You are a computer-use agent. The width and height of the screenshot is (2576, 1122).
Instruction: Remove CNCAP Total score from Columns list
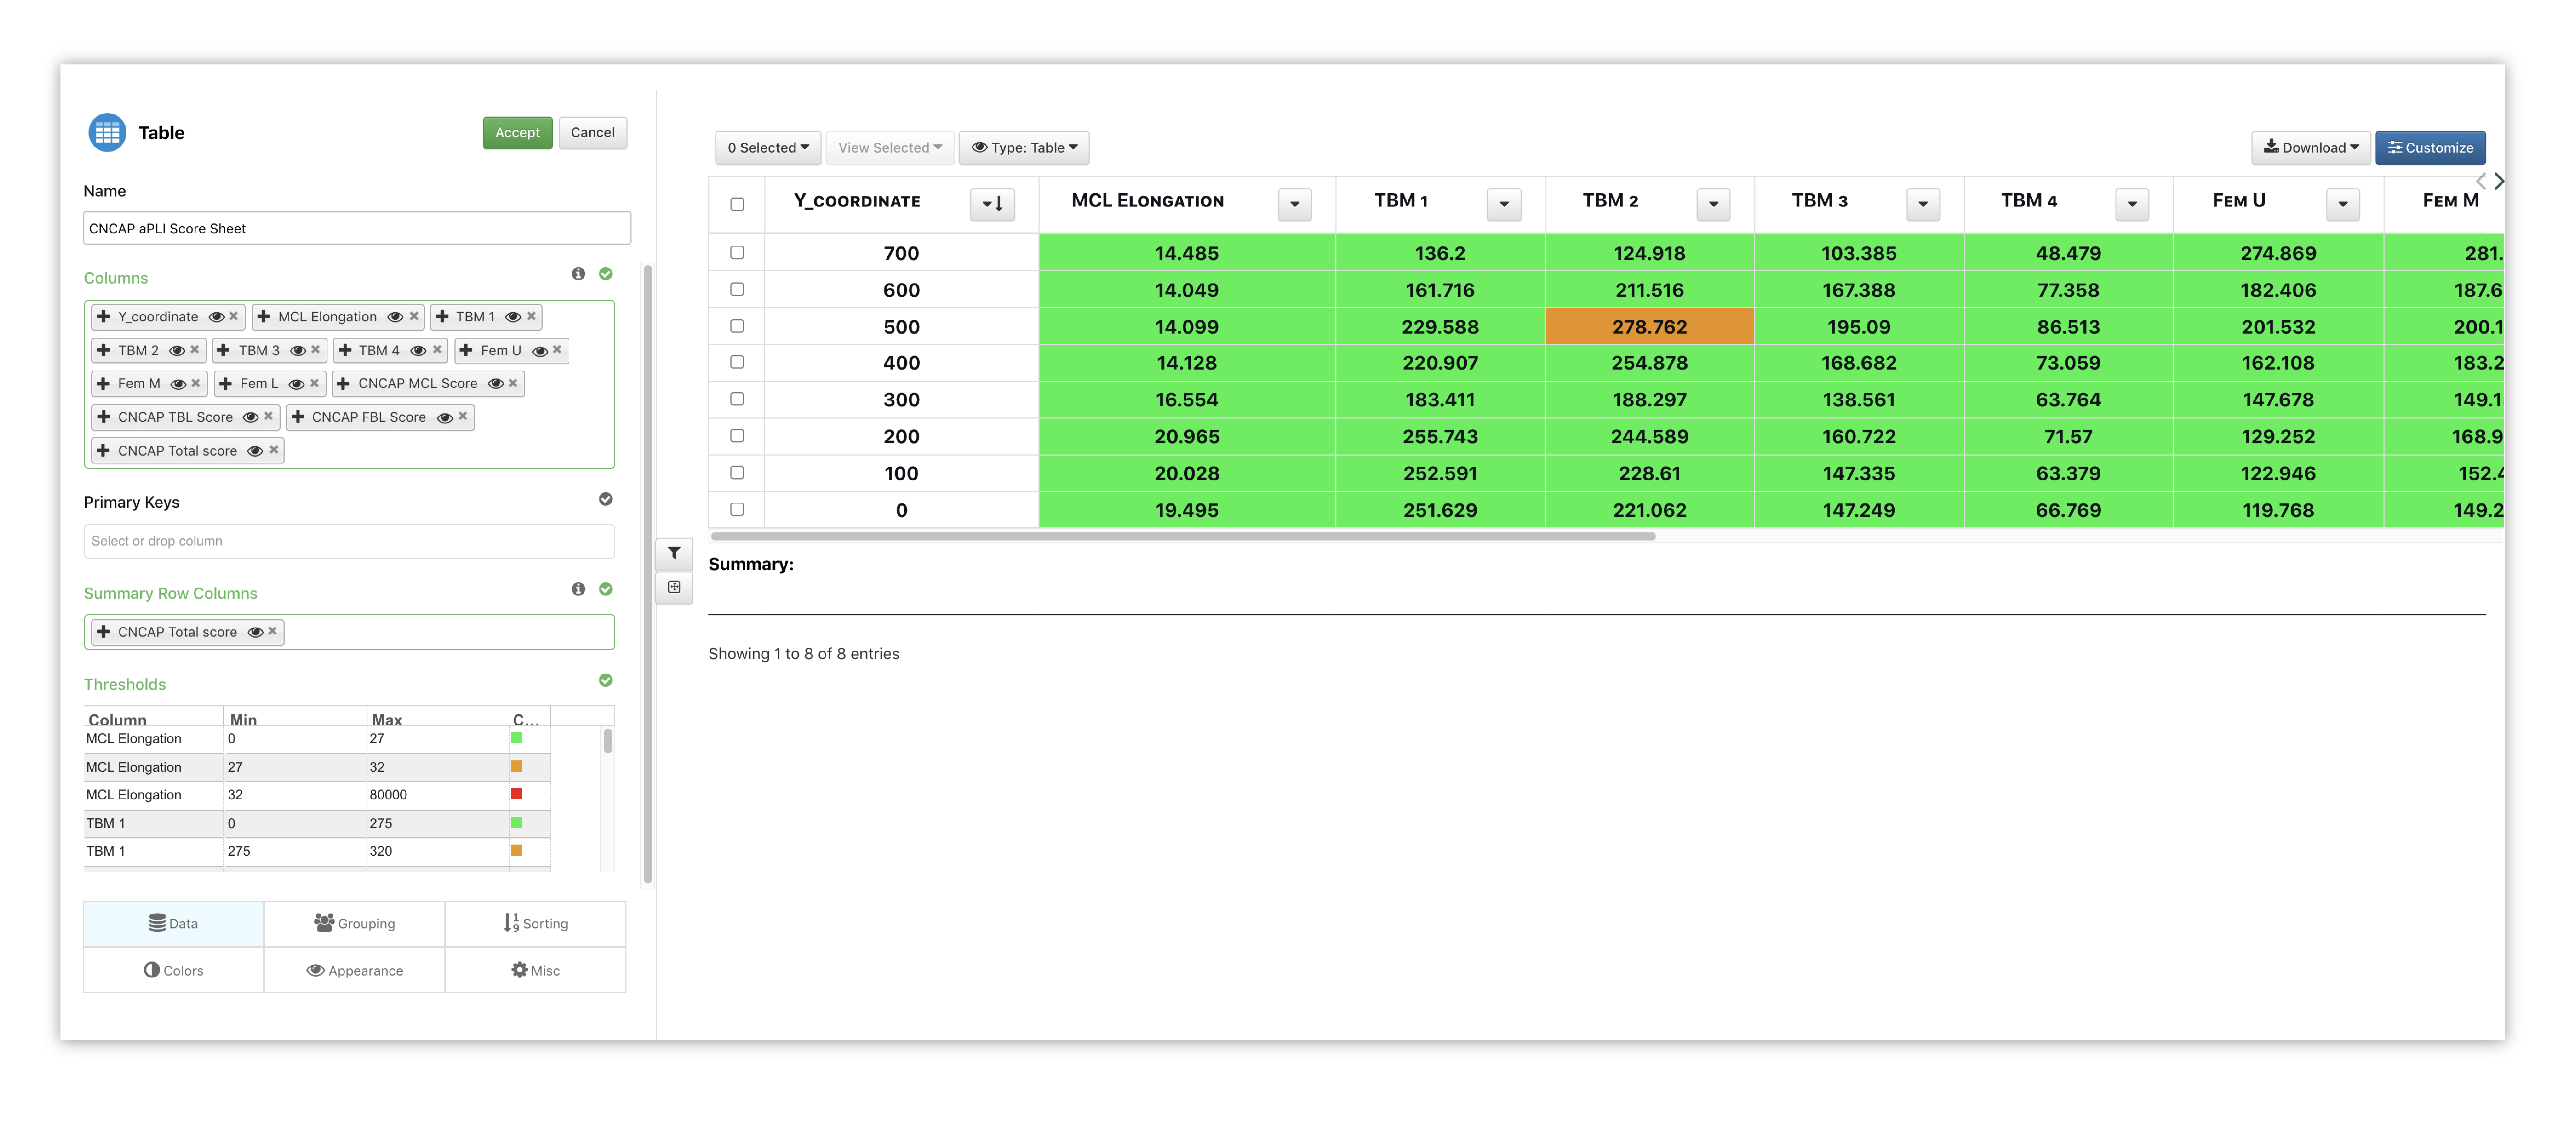274,450
